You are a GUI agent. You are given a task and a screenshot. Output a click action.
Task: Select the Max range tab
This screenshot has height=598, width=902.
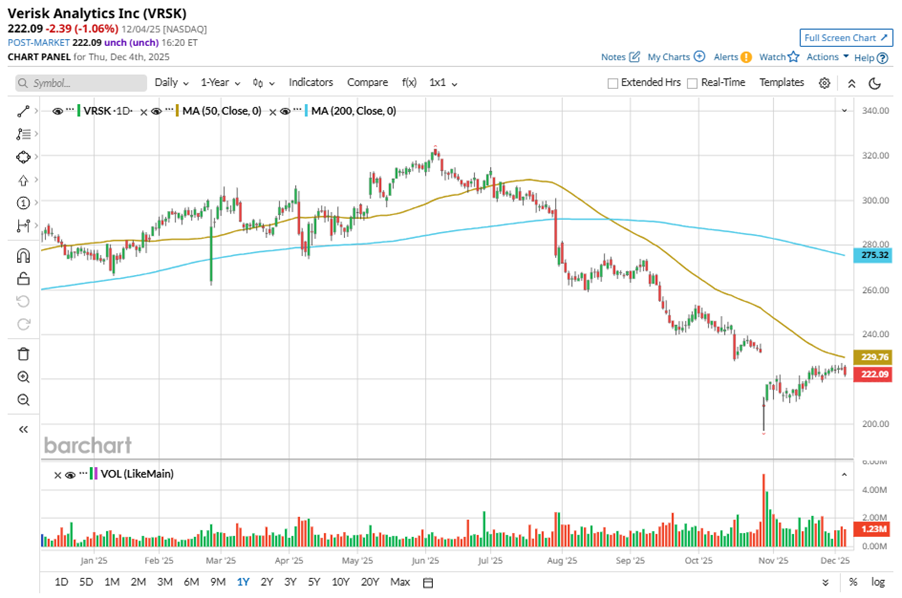click(400, 582)
